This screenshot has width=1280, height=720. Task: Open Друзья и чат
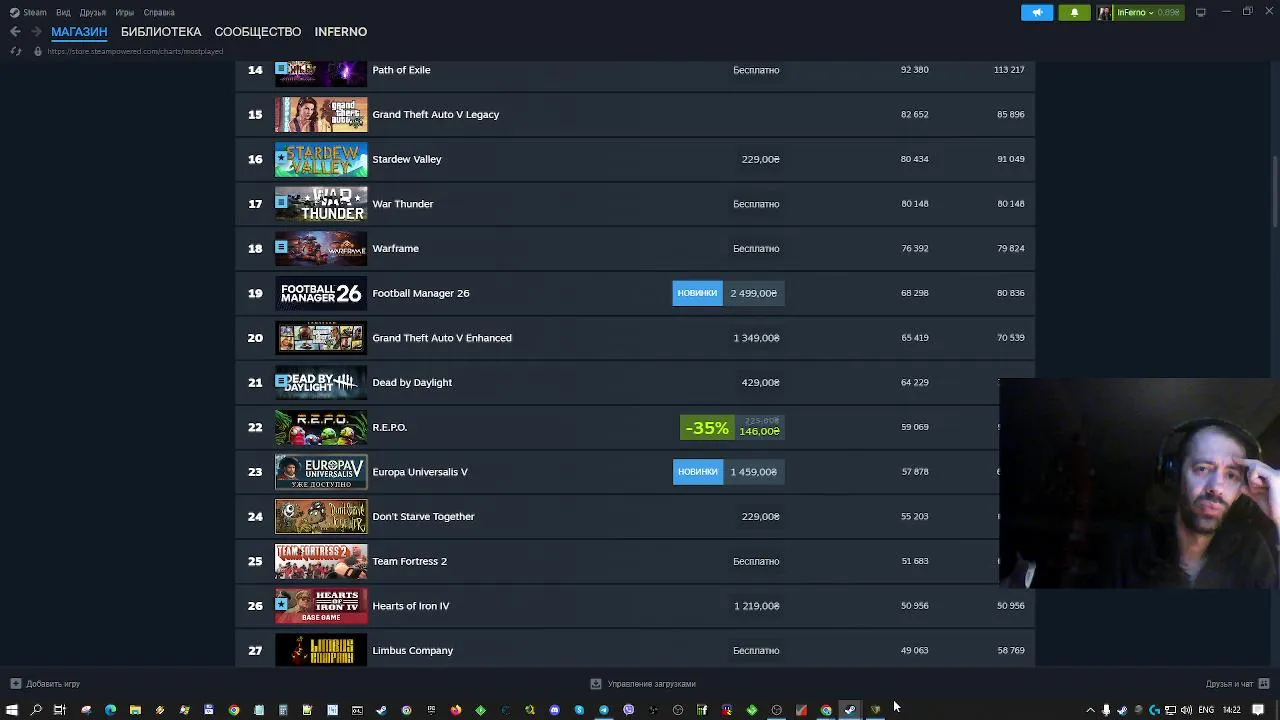coord(1229,684)
